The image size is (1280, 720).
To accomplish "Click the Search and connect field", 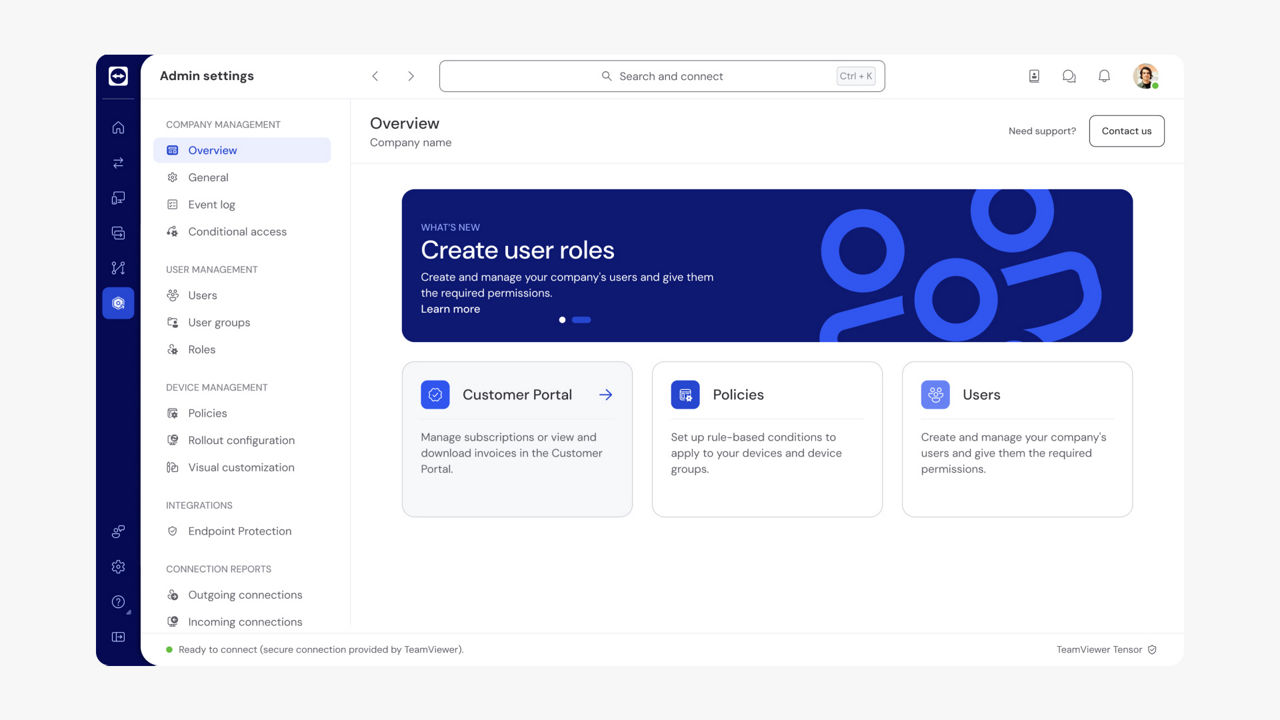I will (662, 76).
